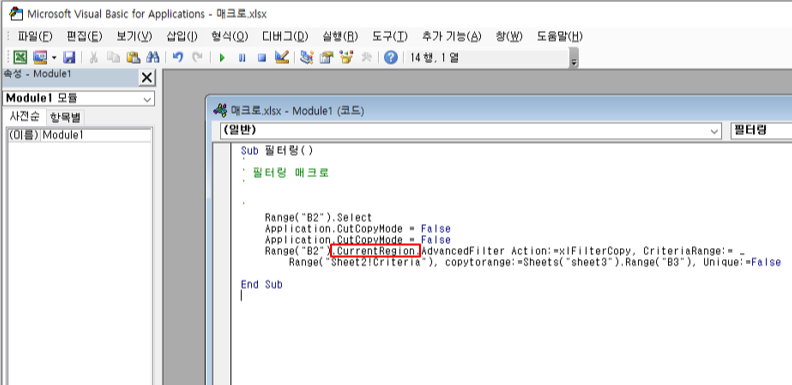This screenshot has height=385, width=792.
Task: Open the Project Explorer icon
Action: pos(306,58)
